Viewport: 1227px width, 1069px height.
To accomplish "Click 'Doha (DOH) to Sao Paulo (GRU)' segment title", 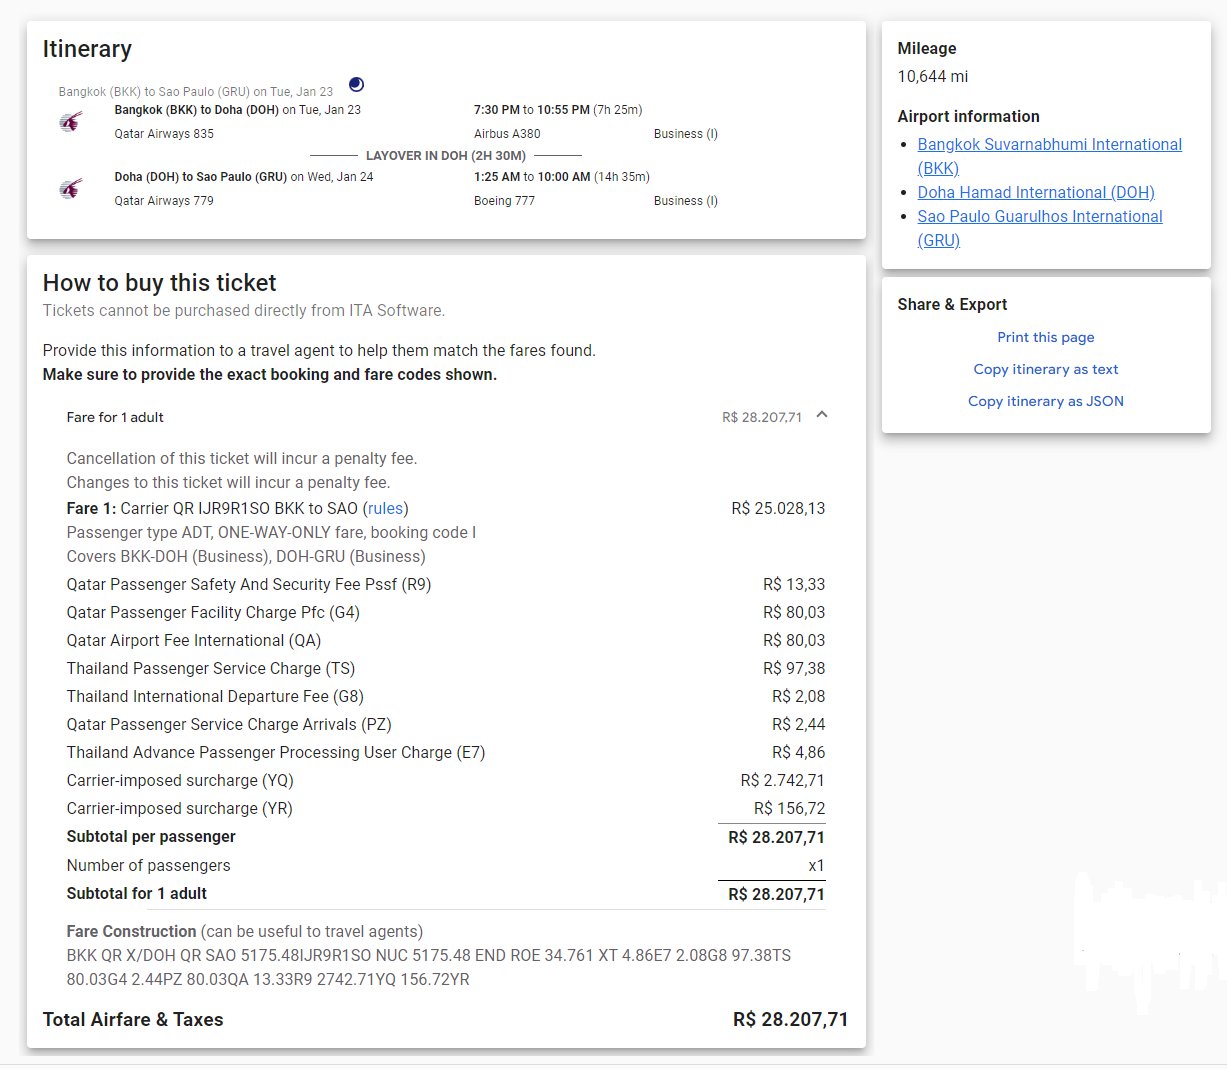I will (x=201, y=177).
